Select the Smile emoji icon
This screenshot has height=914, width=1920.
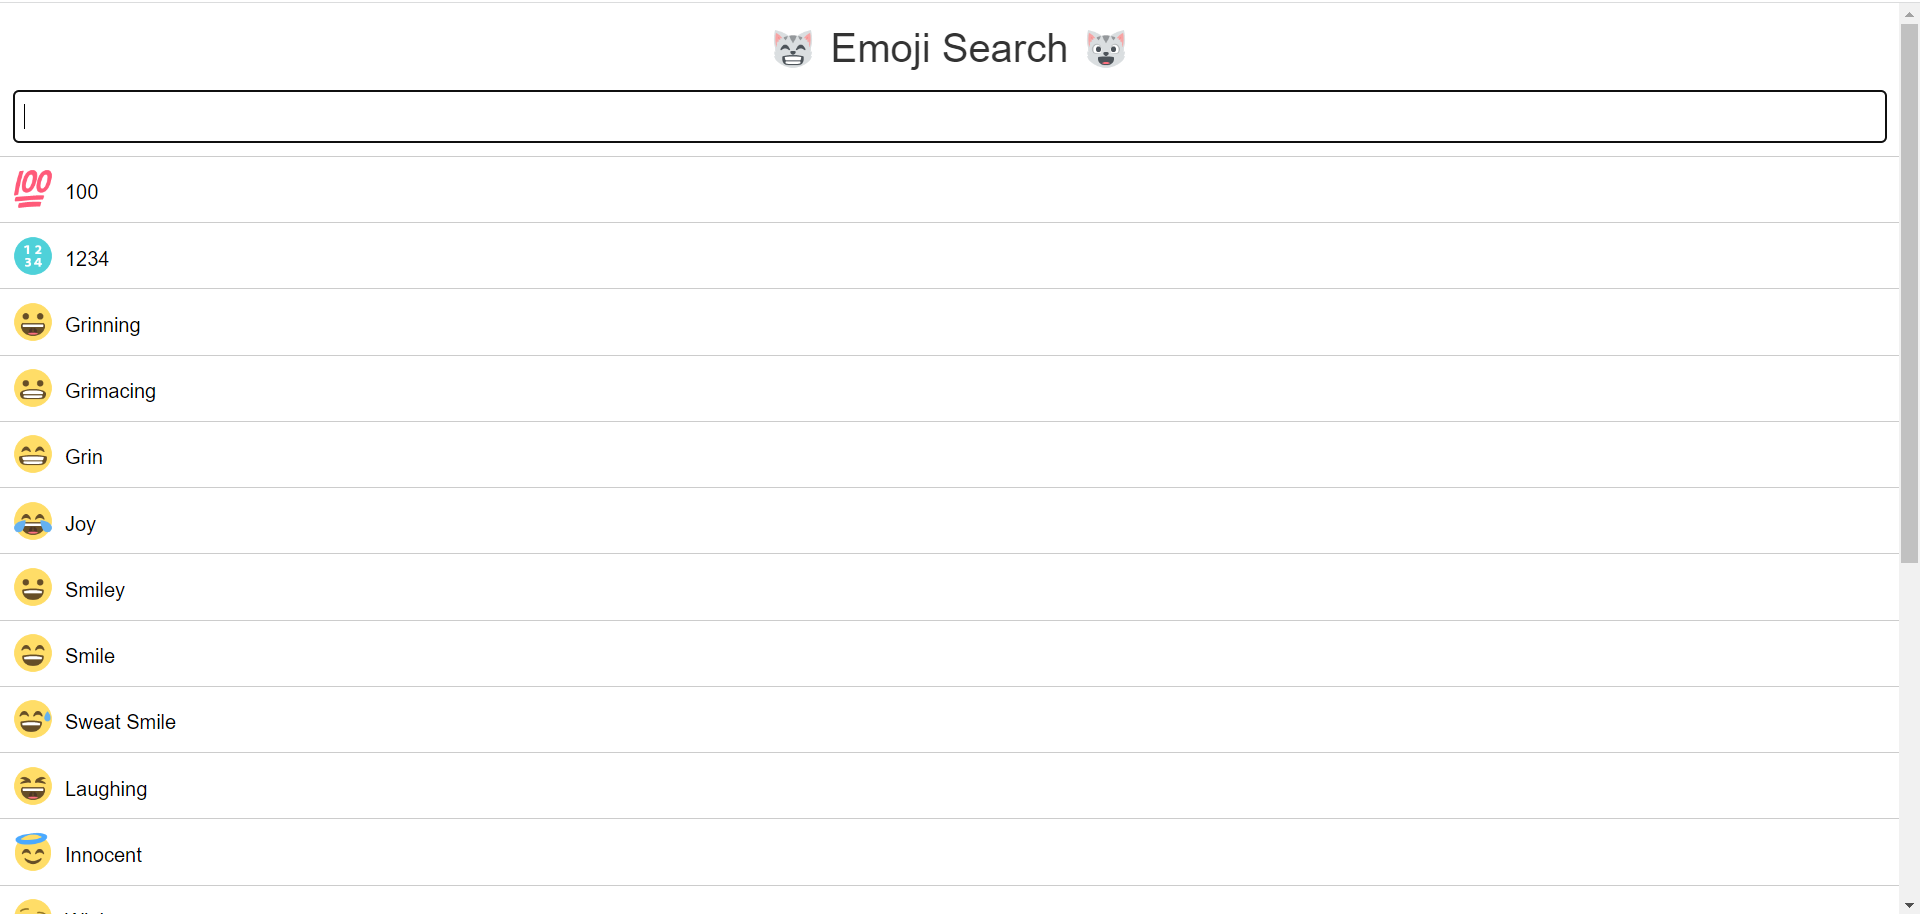[31, 653]
